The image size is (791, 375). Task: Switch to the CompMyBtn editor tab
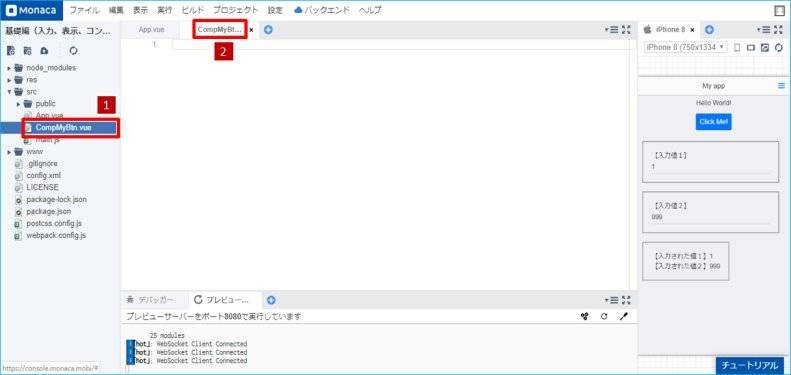click(x=220, y=30)
